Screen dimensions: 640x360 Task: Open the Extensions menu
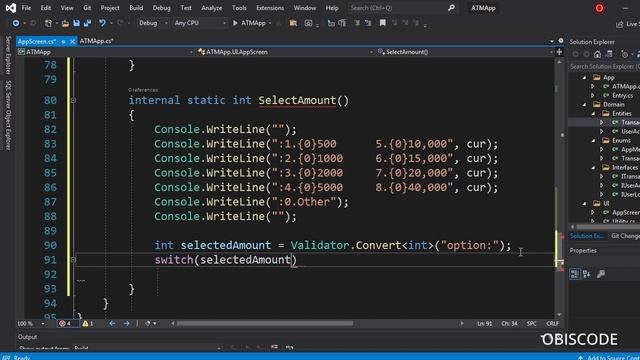click(270, 8)
